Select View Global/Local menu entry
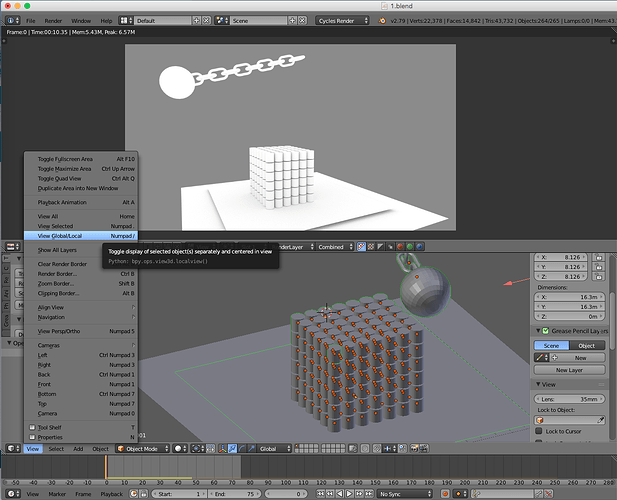Screen dimensions: 617x500 point(81,236)
